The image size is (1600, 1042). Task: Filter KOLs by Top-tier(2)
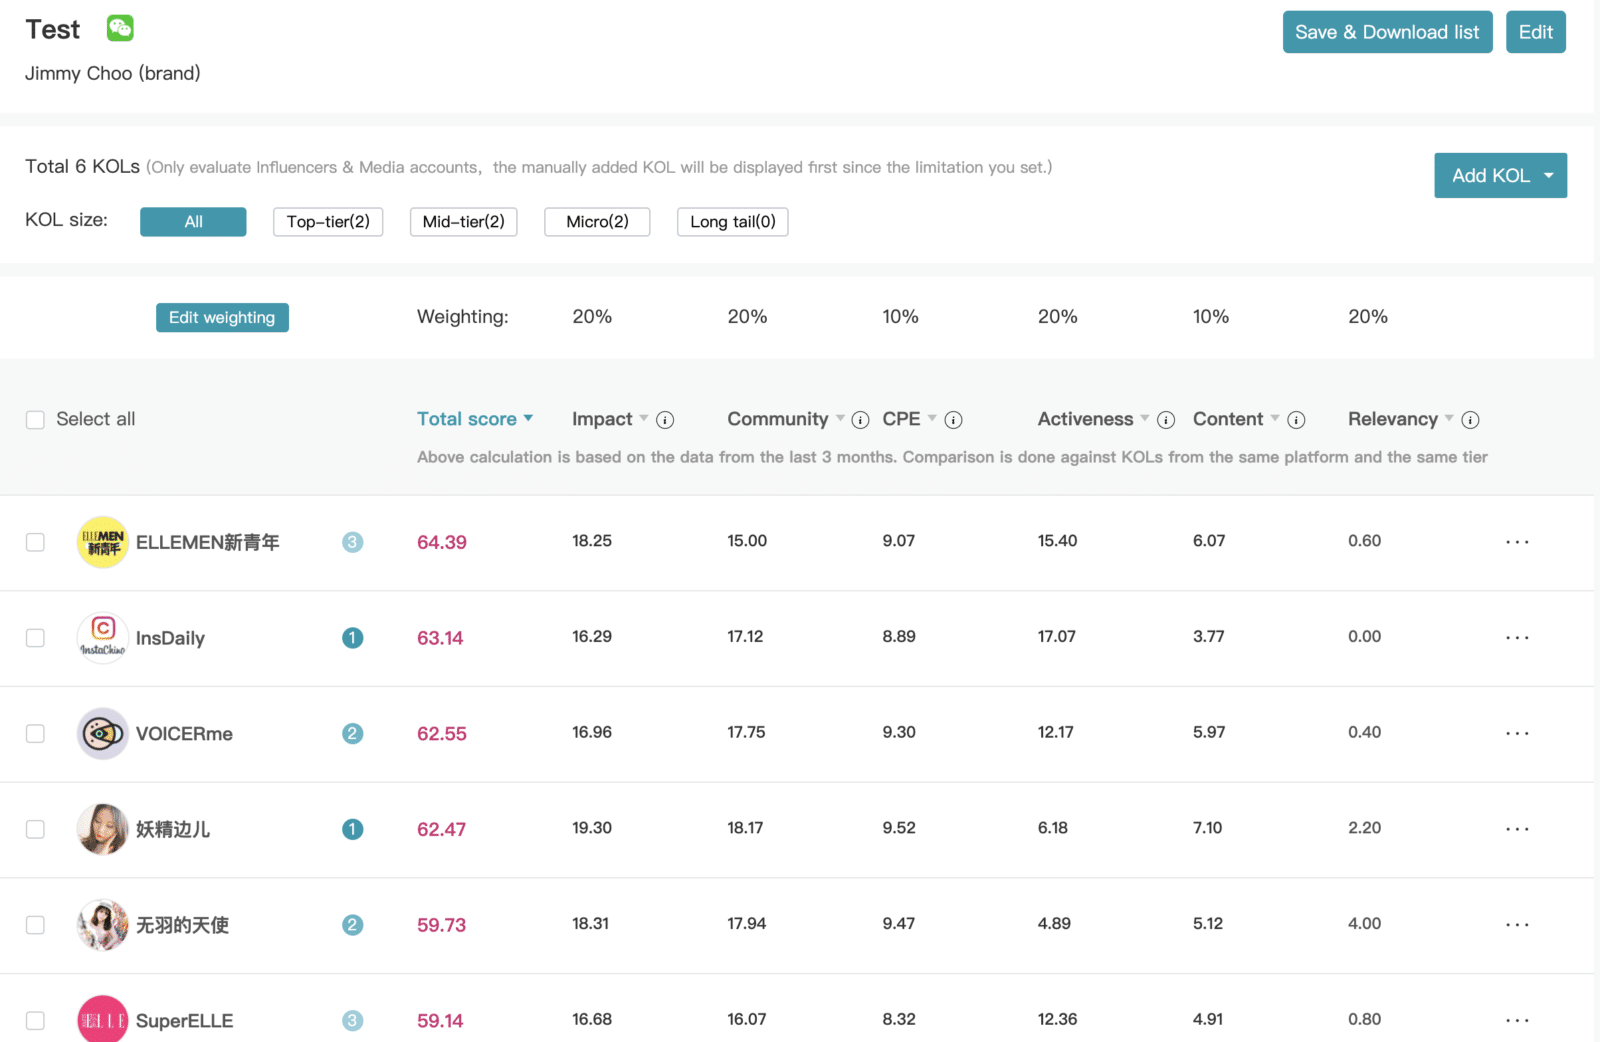tap(328, 222)
